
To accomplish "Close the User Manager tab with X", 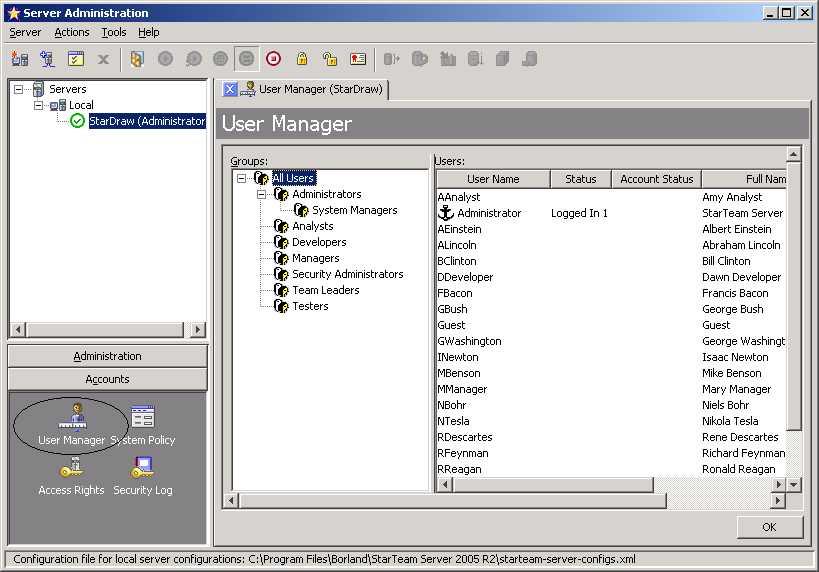I will point(230,89).
